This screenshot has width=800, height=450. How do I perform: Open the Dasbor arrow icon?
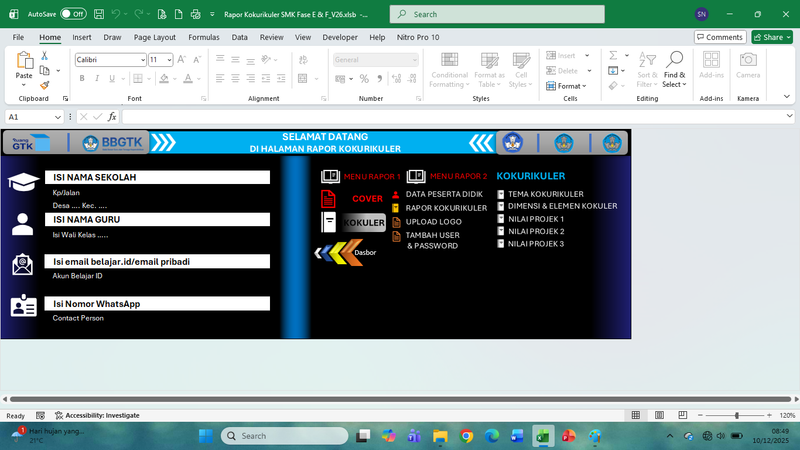(x=333, y=253)
